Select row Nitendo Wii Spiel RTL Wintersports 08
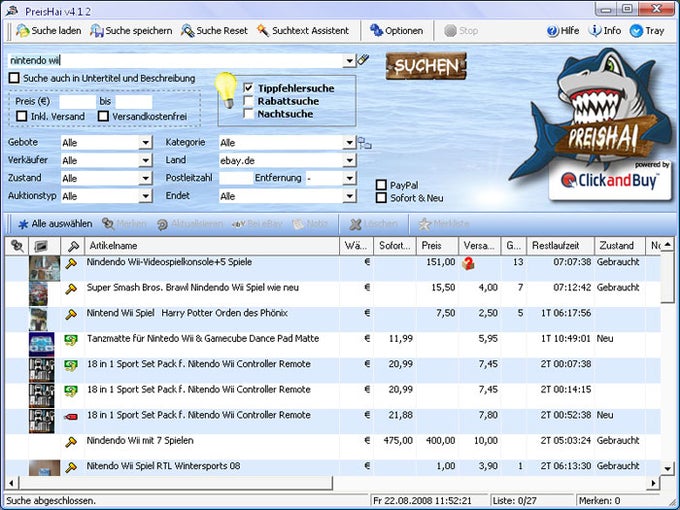The image size is (680, 510). 333,468
